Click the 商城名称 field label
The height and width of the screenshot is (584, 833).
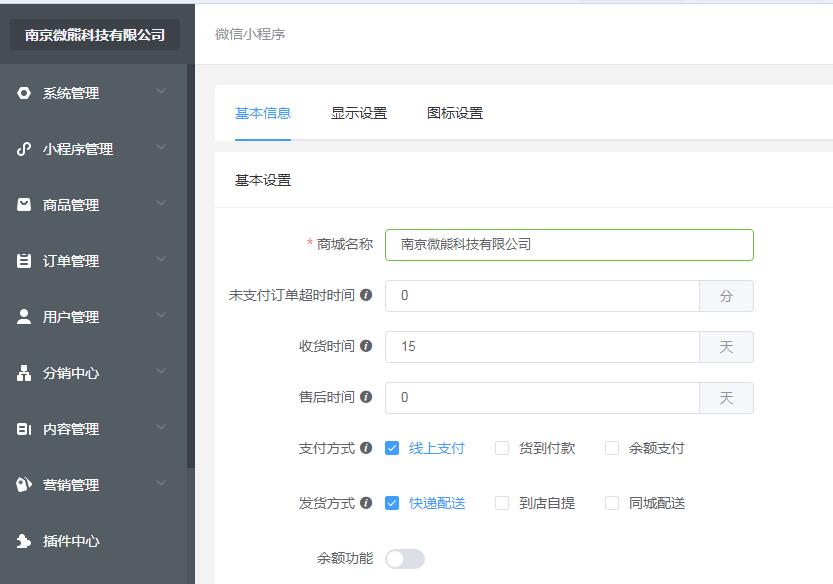pos(345,244)
